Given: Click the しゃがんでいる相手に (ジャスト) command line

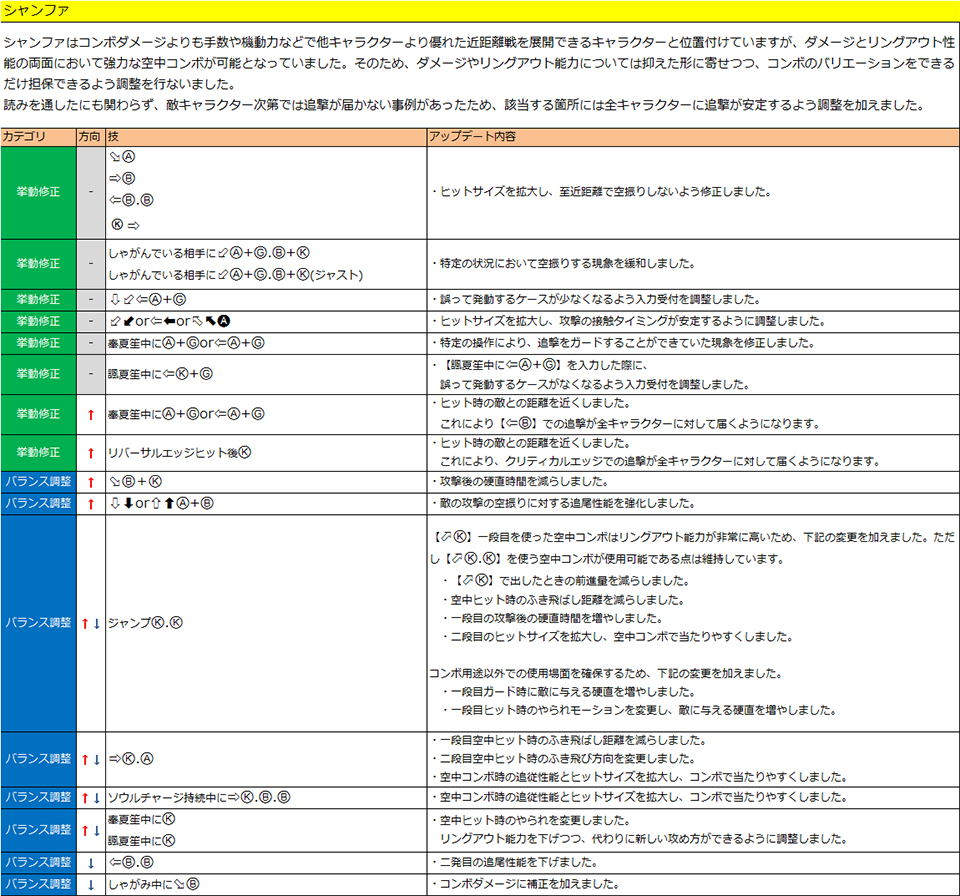Looking at the screenshot, I should point(235,274).
